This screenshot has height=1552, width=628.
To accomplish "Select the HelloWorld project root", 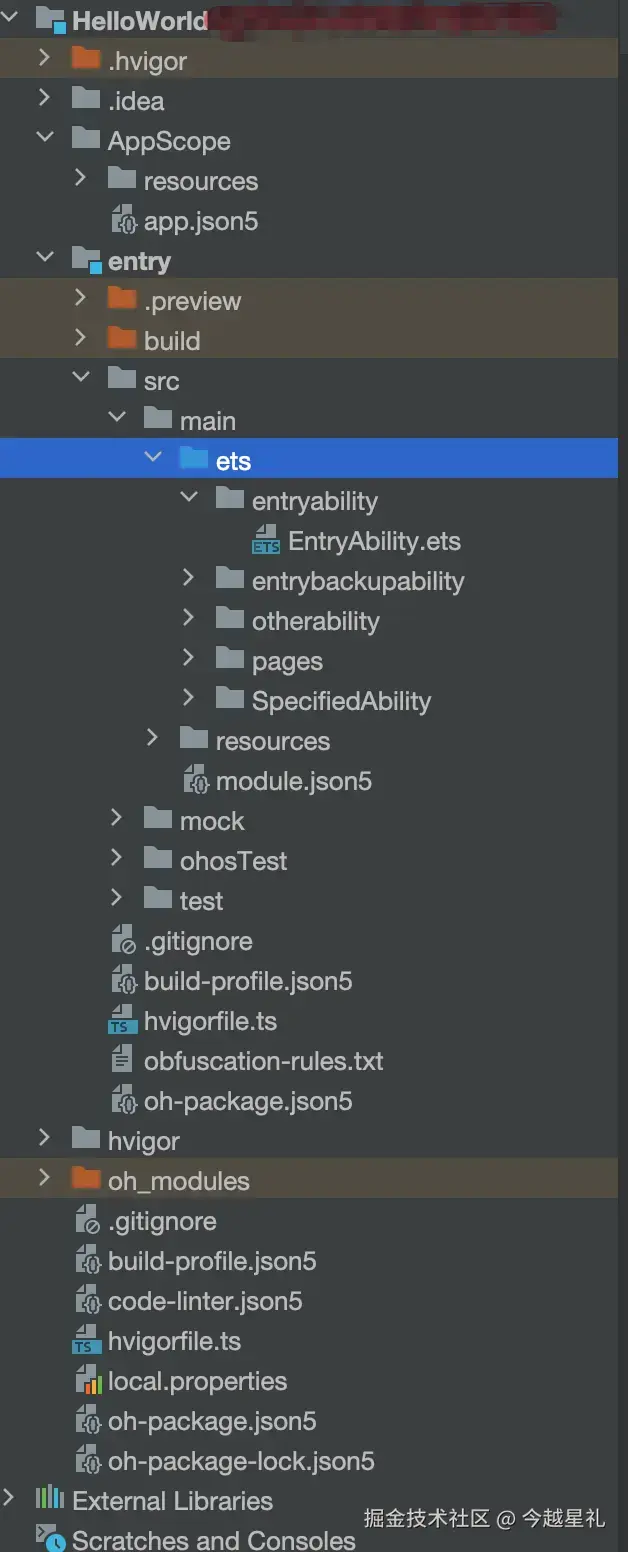I will tap(140, 20).
